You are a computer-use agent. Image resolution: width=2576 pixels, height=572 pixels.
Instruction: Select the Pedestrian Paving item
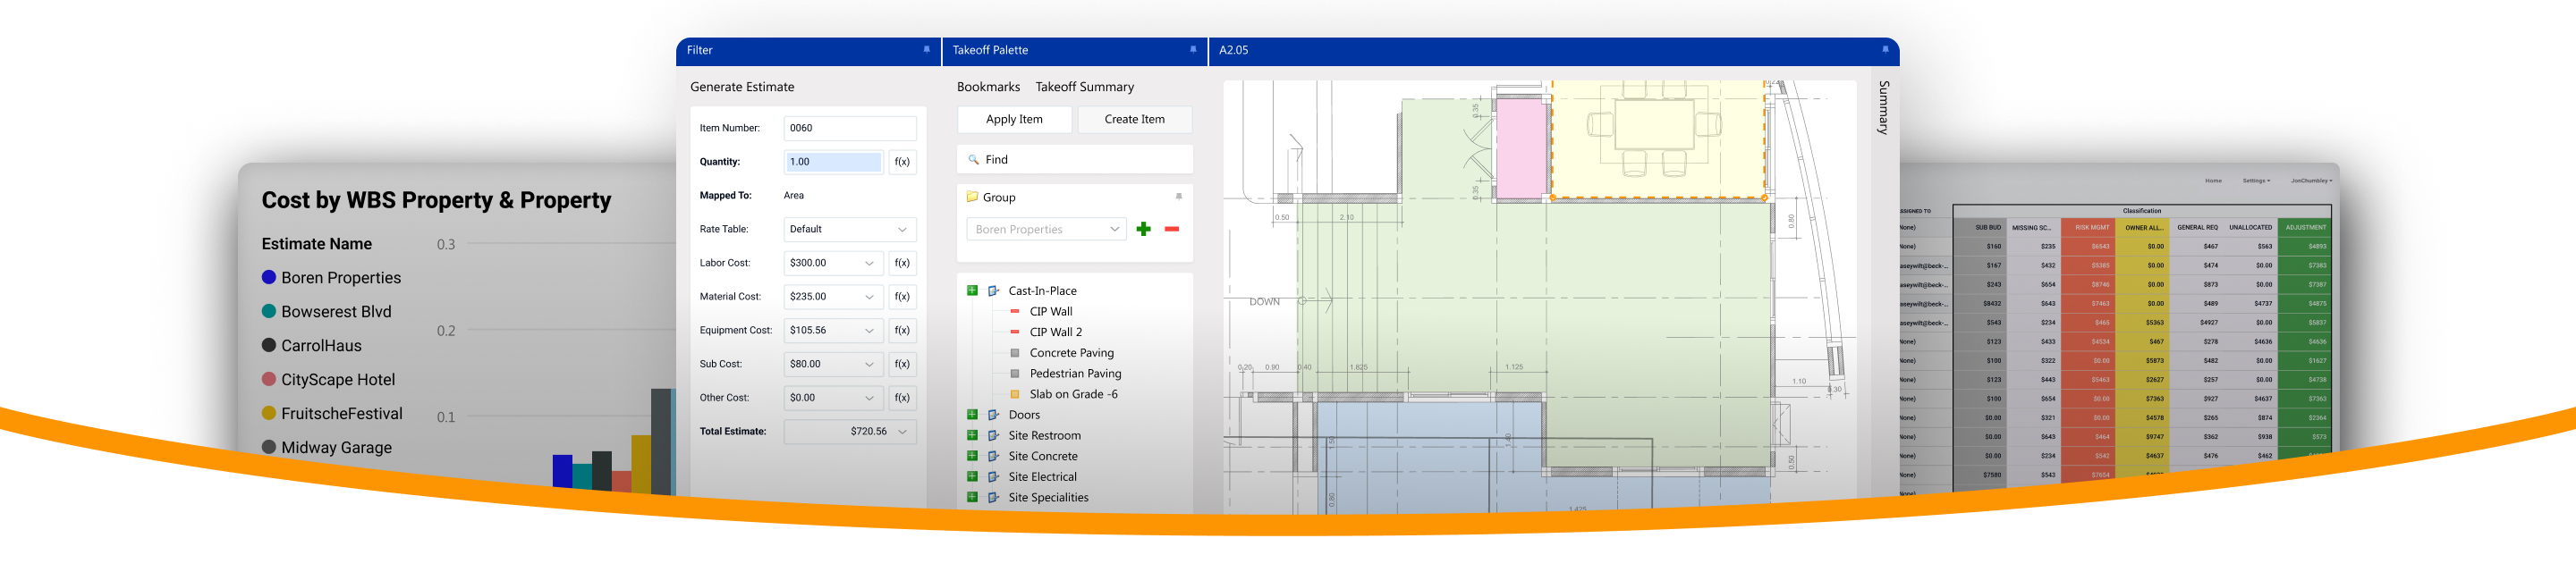[x=1075, y=374]
